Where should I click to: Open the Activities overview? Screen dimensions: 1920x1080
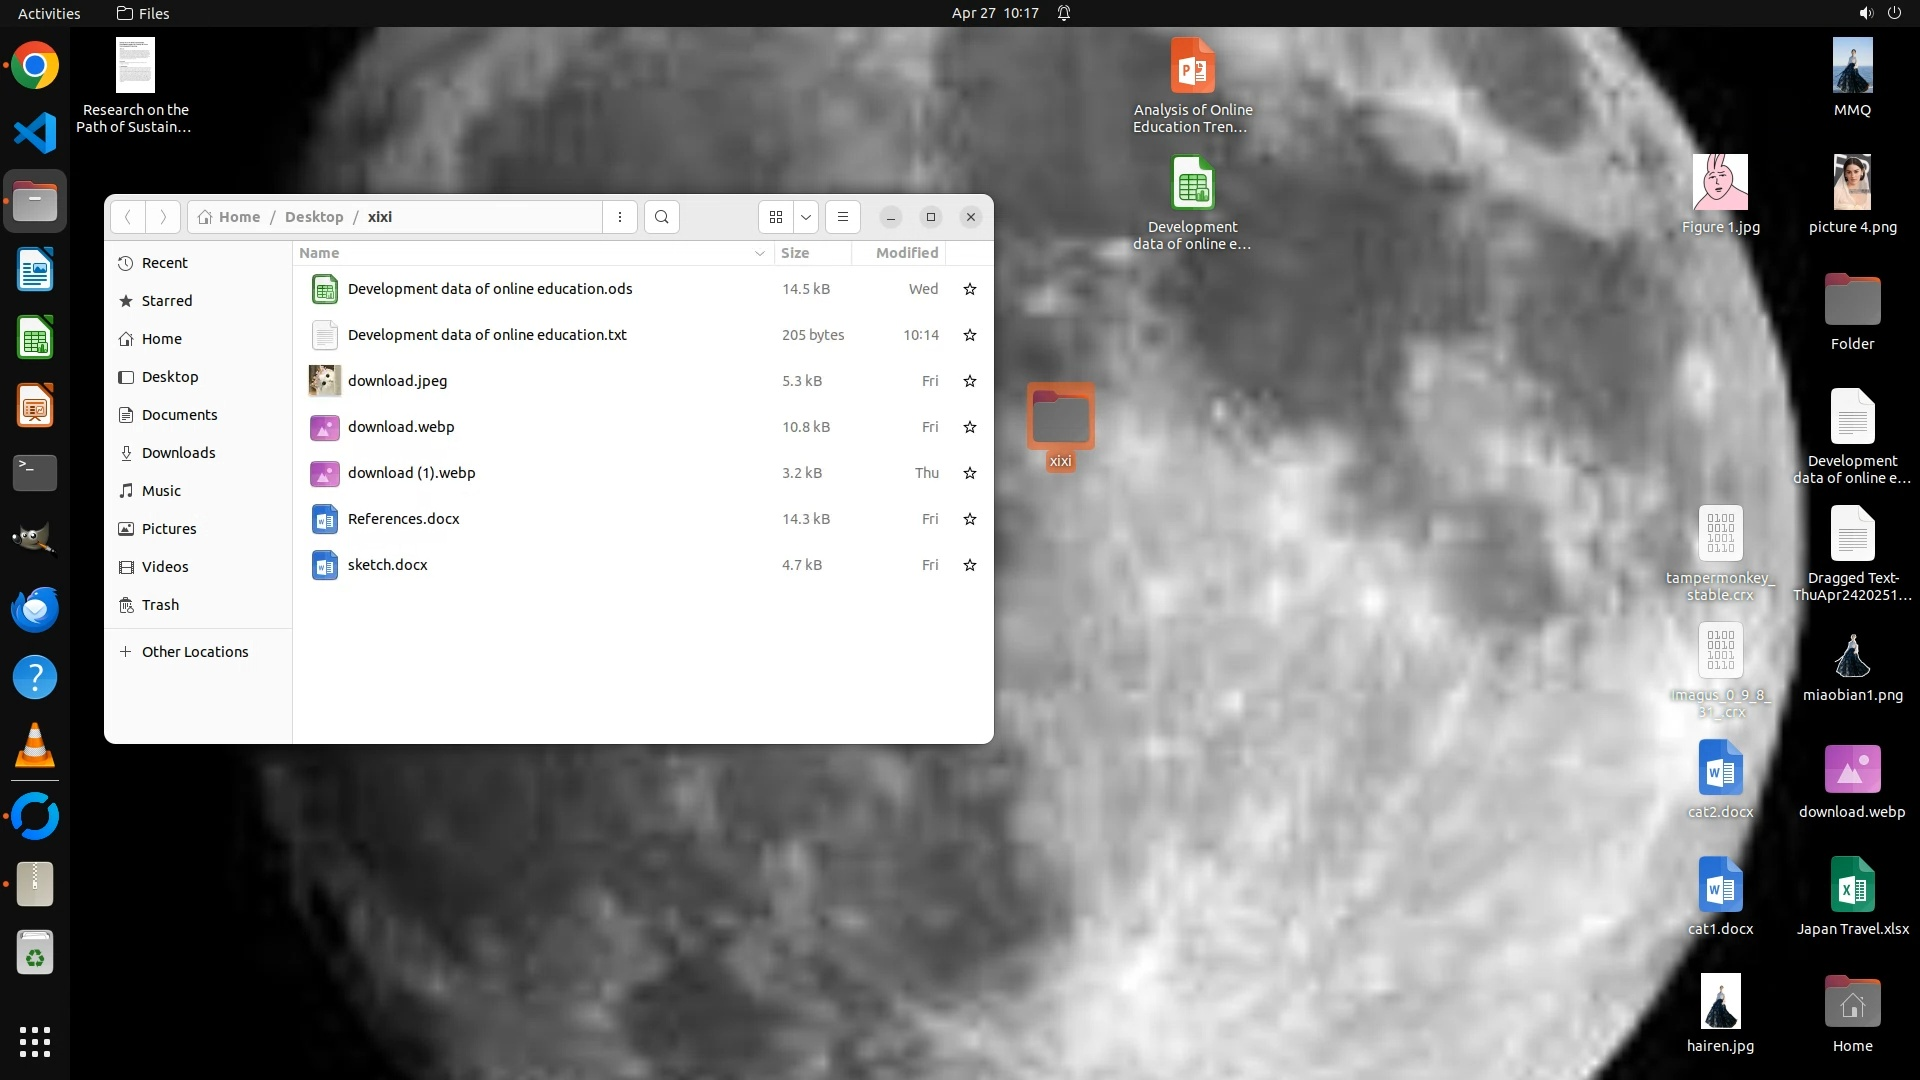point(49,13)
